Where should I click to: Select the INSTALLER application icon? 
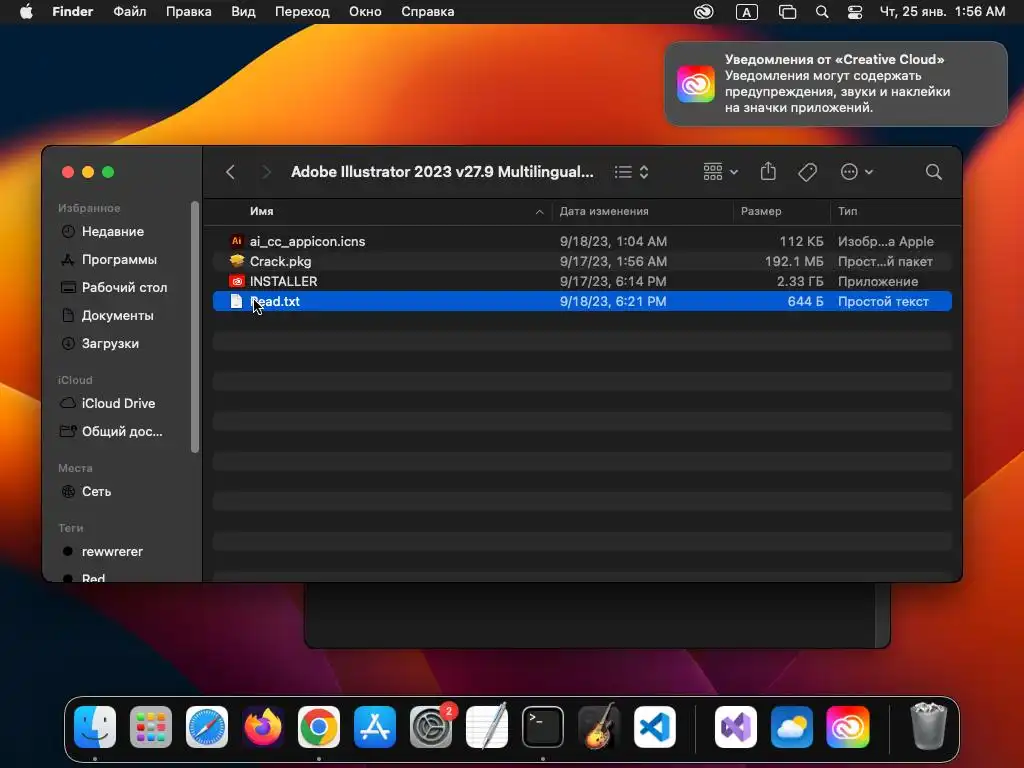click(x=236, y=281)
